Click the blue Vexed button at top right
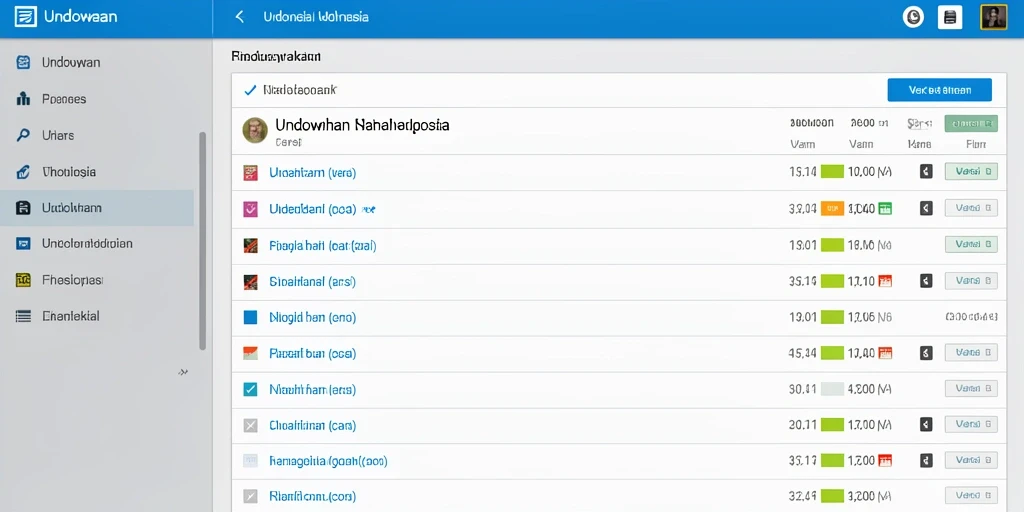Viewport: 1024px width, 512px height. (940, 90)
